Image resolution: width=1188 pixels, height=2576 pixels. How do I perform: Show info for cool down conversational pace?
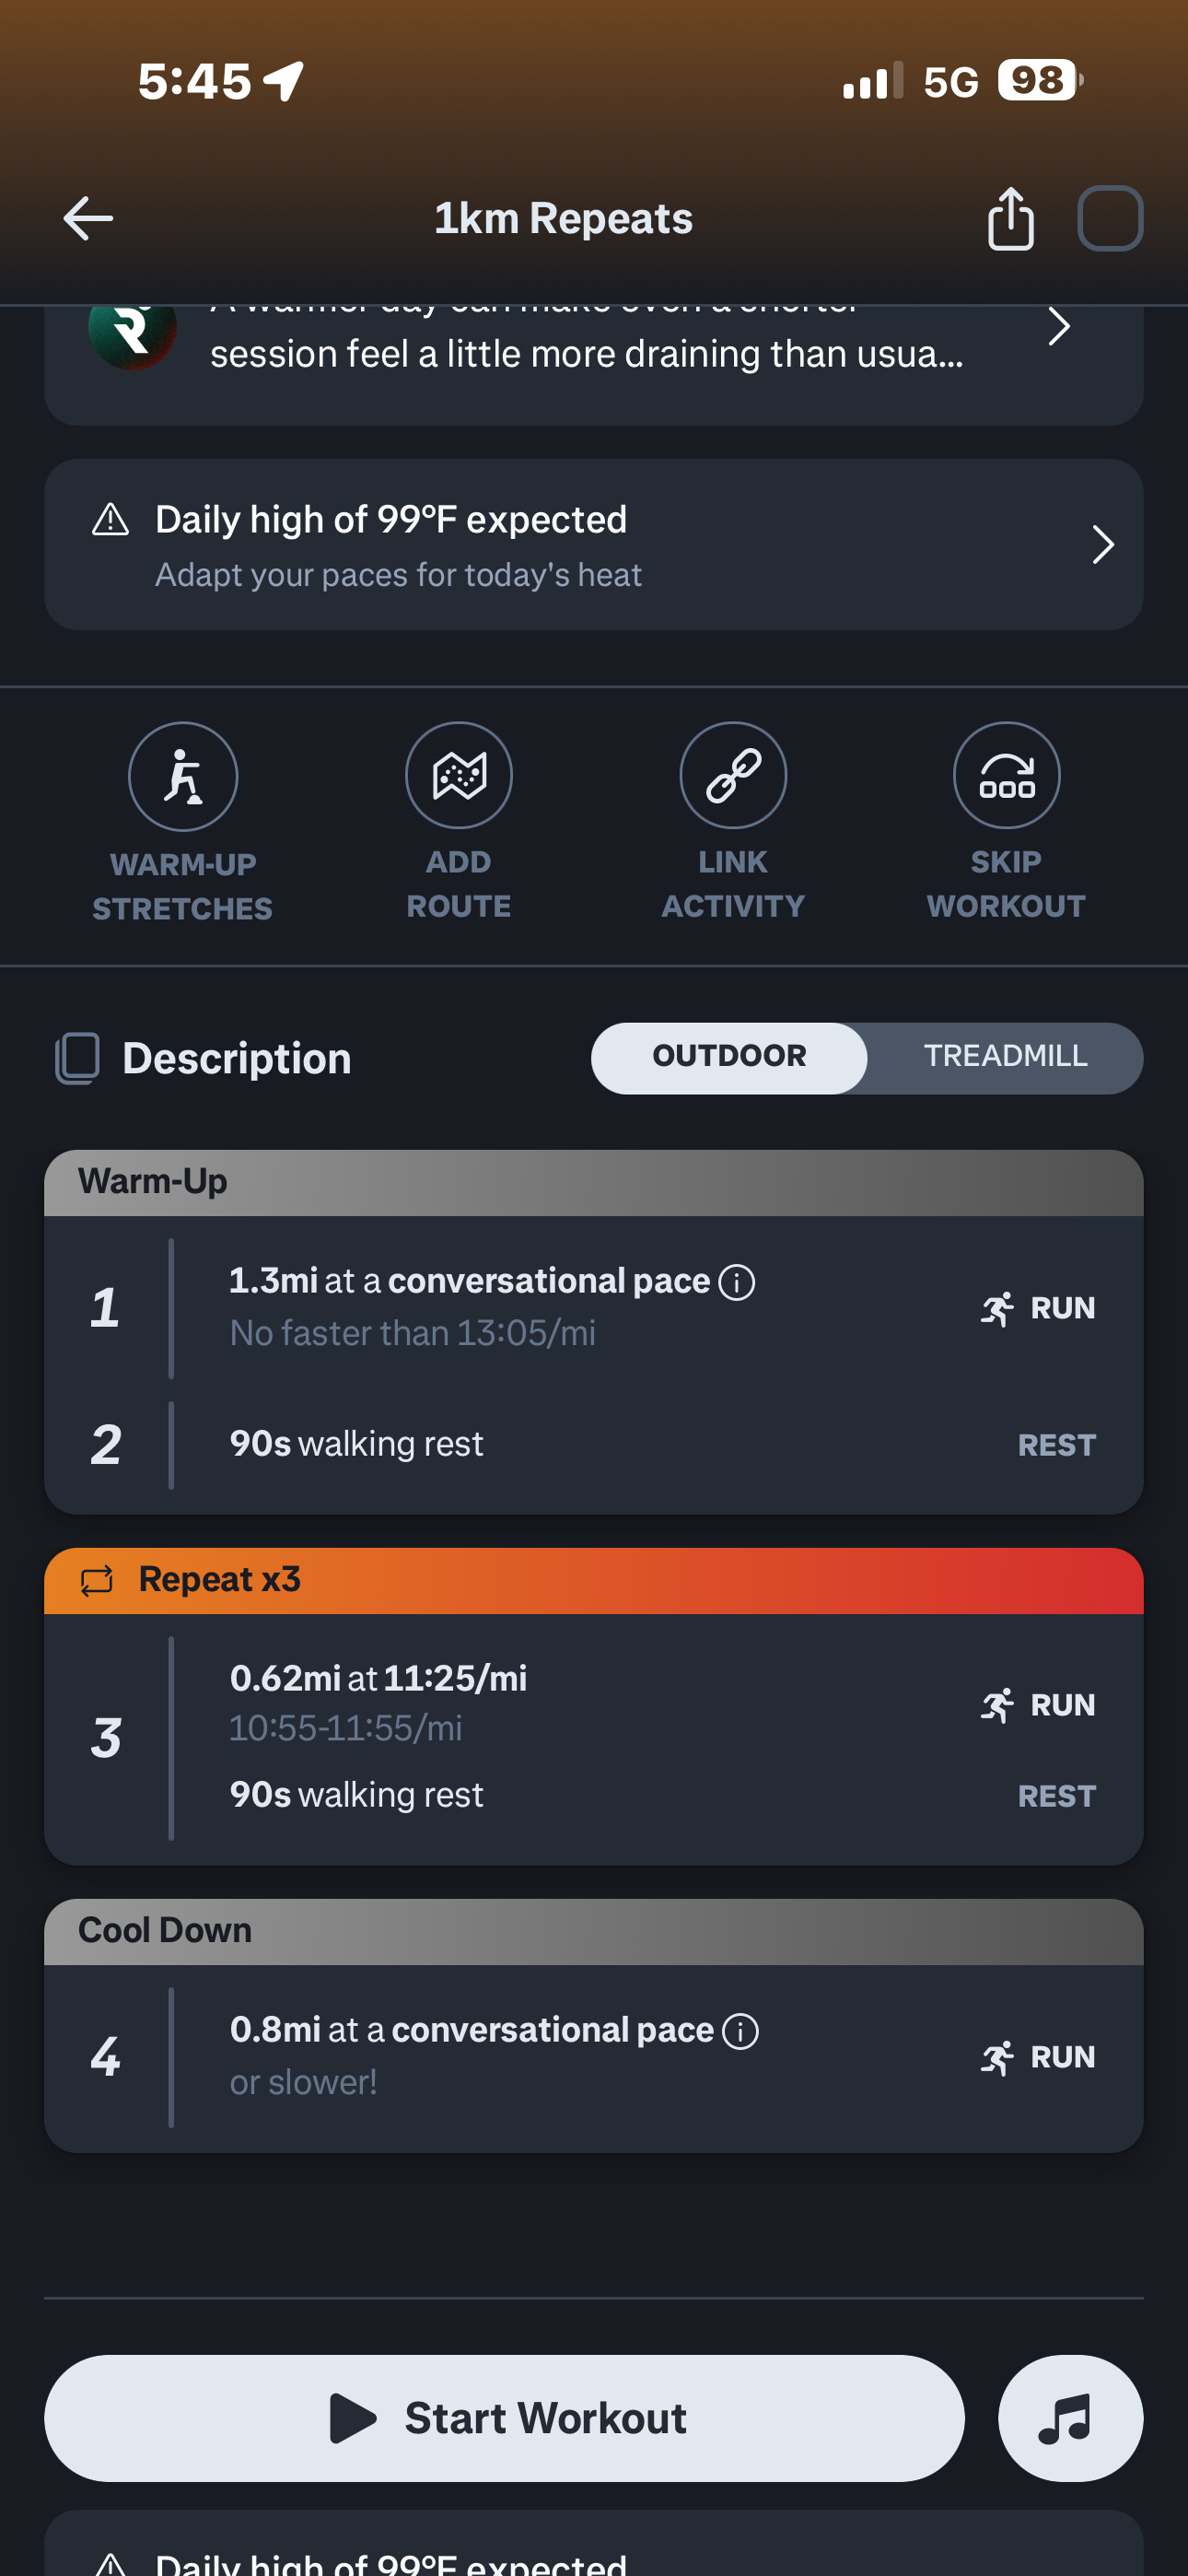740,2031
